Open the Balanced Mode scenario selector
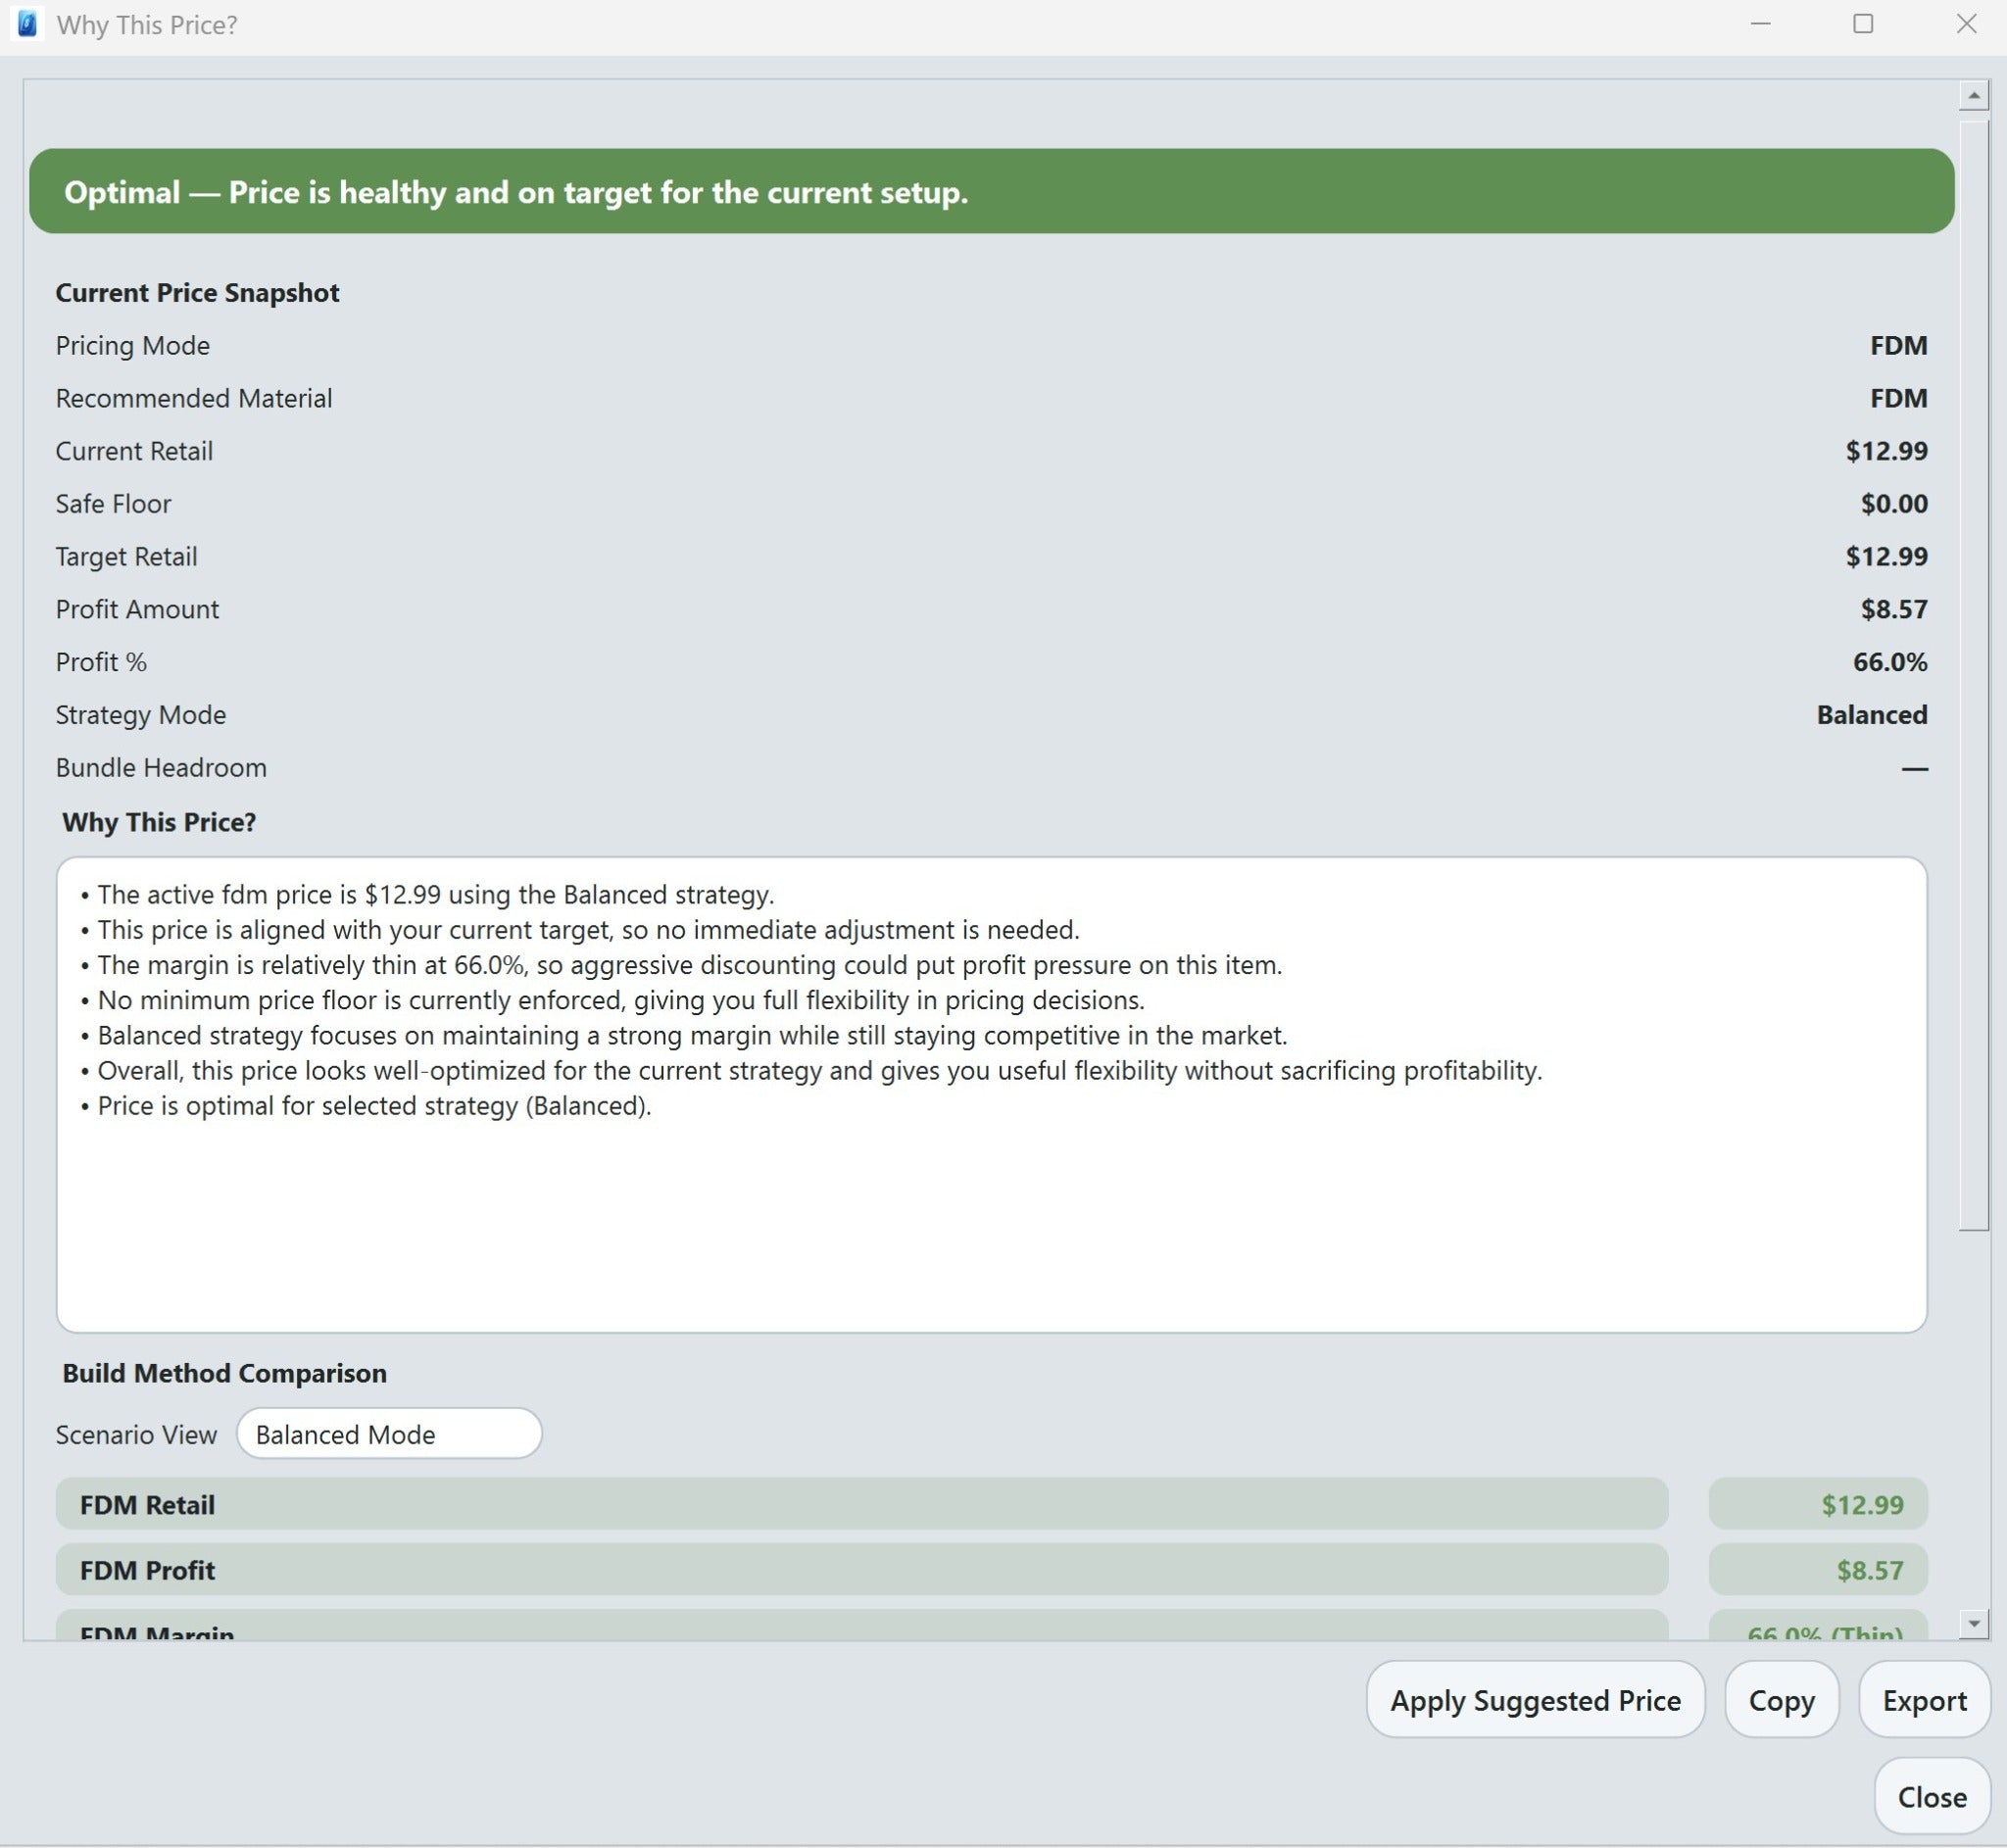The width and height of the screenshot is (2007, 1848). click(388, 1433)
